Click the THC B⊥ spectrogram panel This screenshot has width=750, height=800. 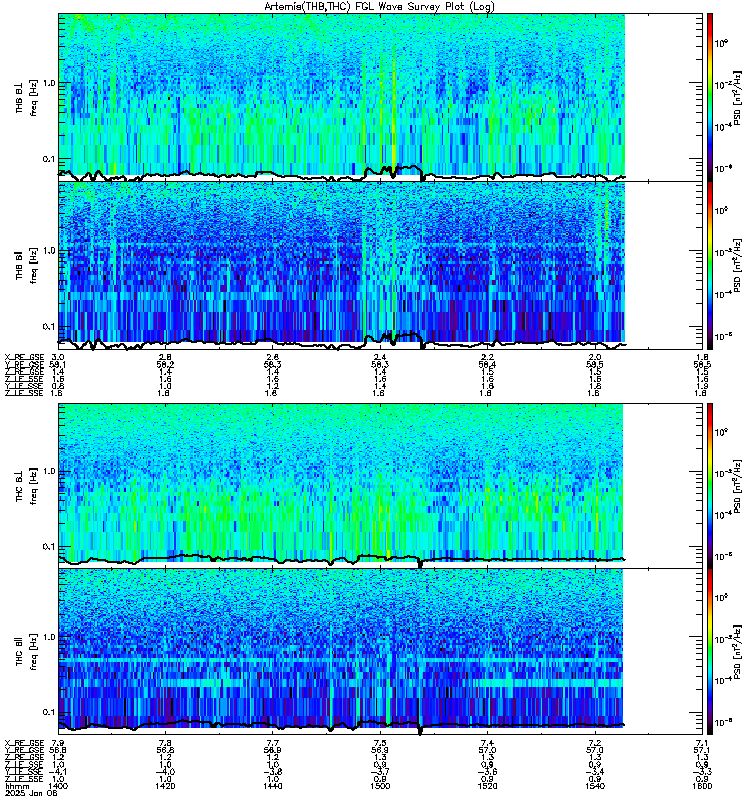[x=380, y=486]
